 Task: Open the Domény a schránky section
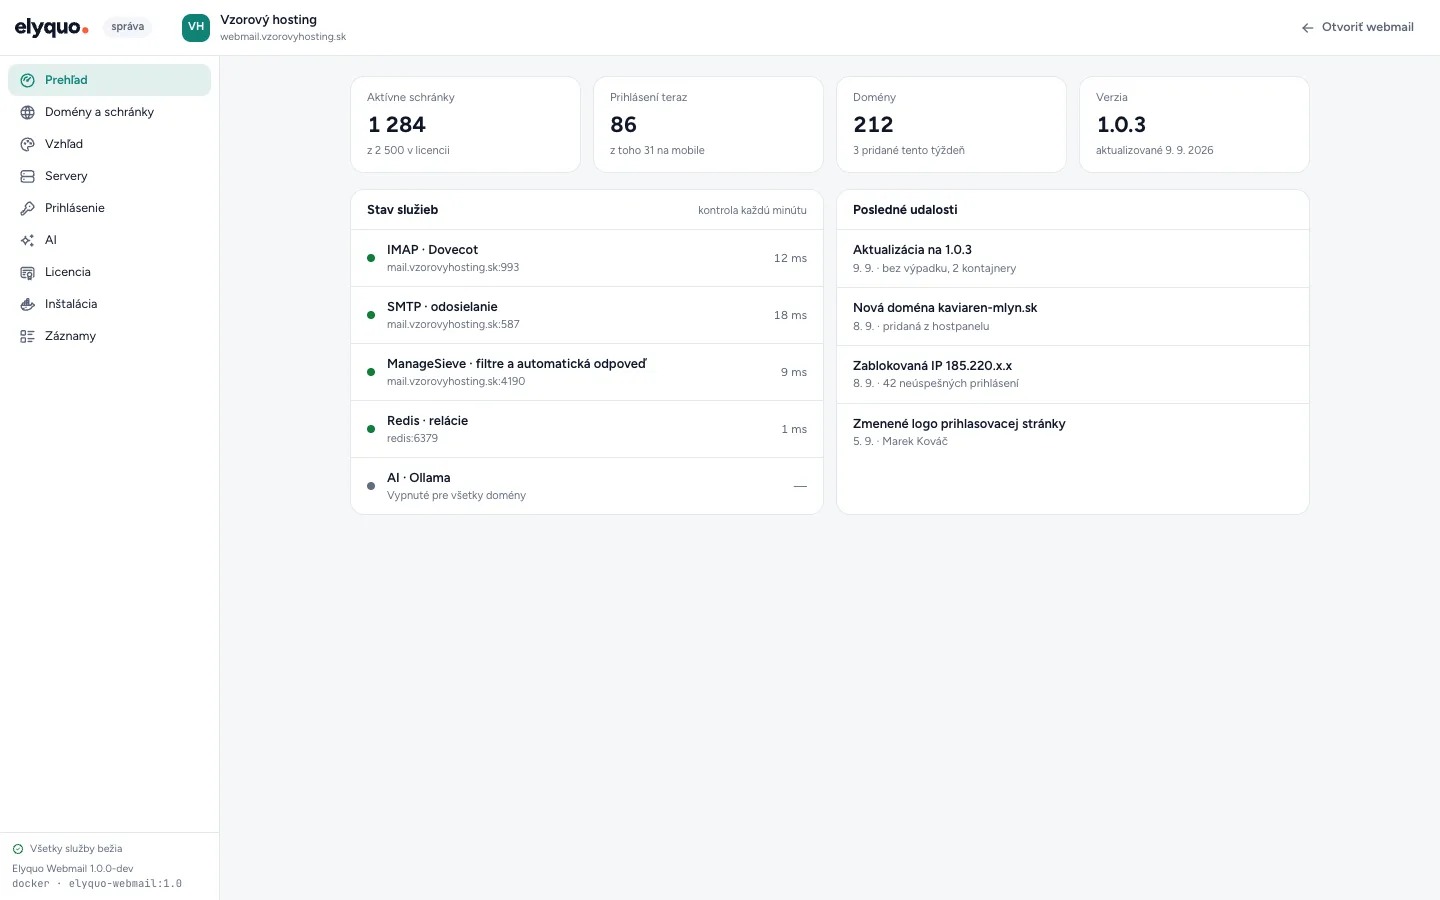pyautogui.click(x=110, y=112)
